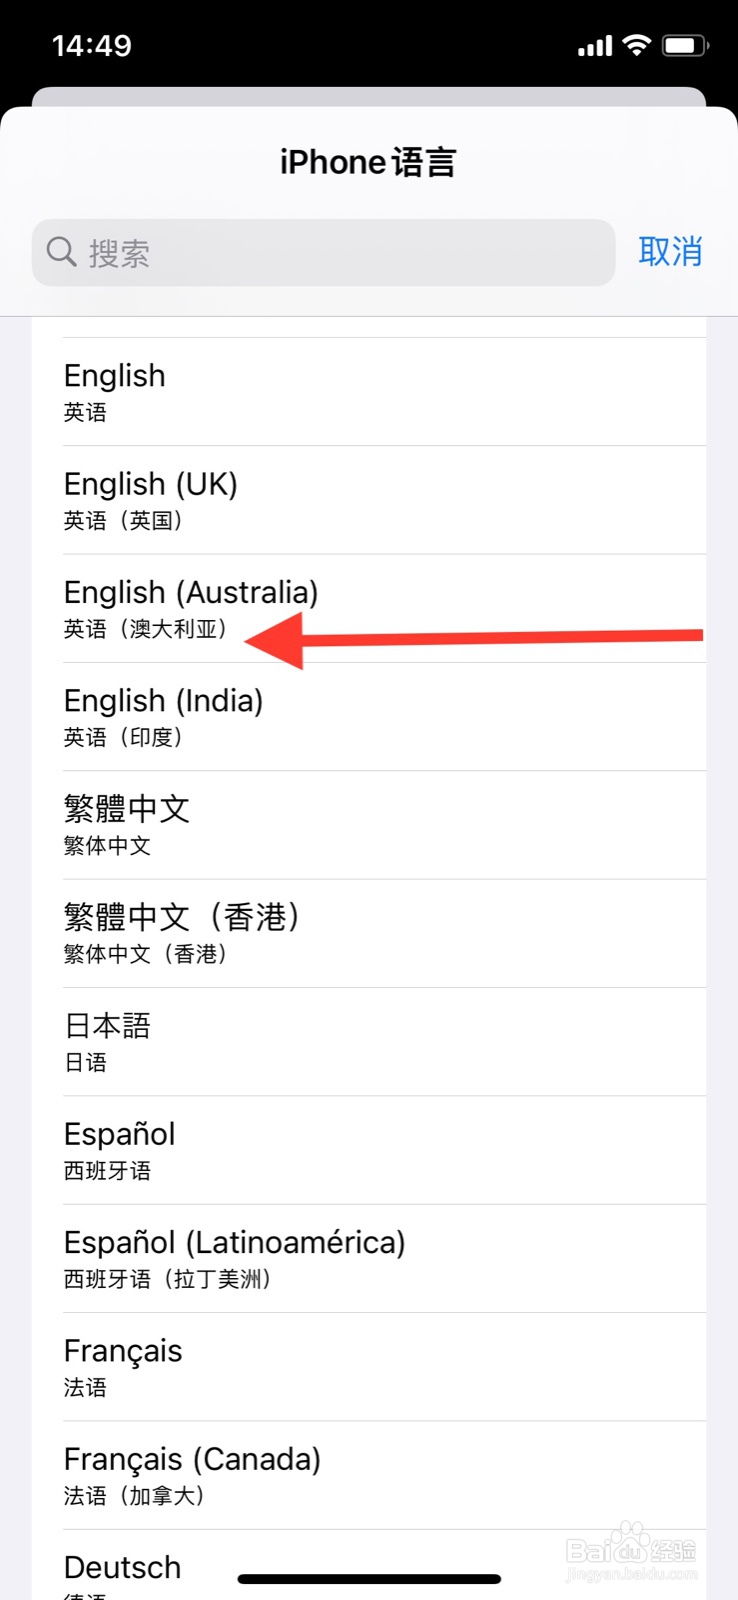The image size is (738, 1600).
Task: Pick Français from the language list
Action: (368, 1367)
